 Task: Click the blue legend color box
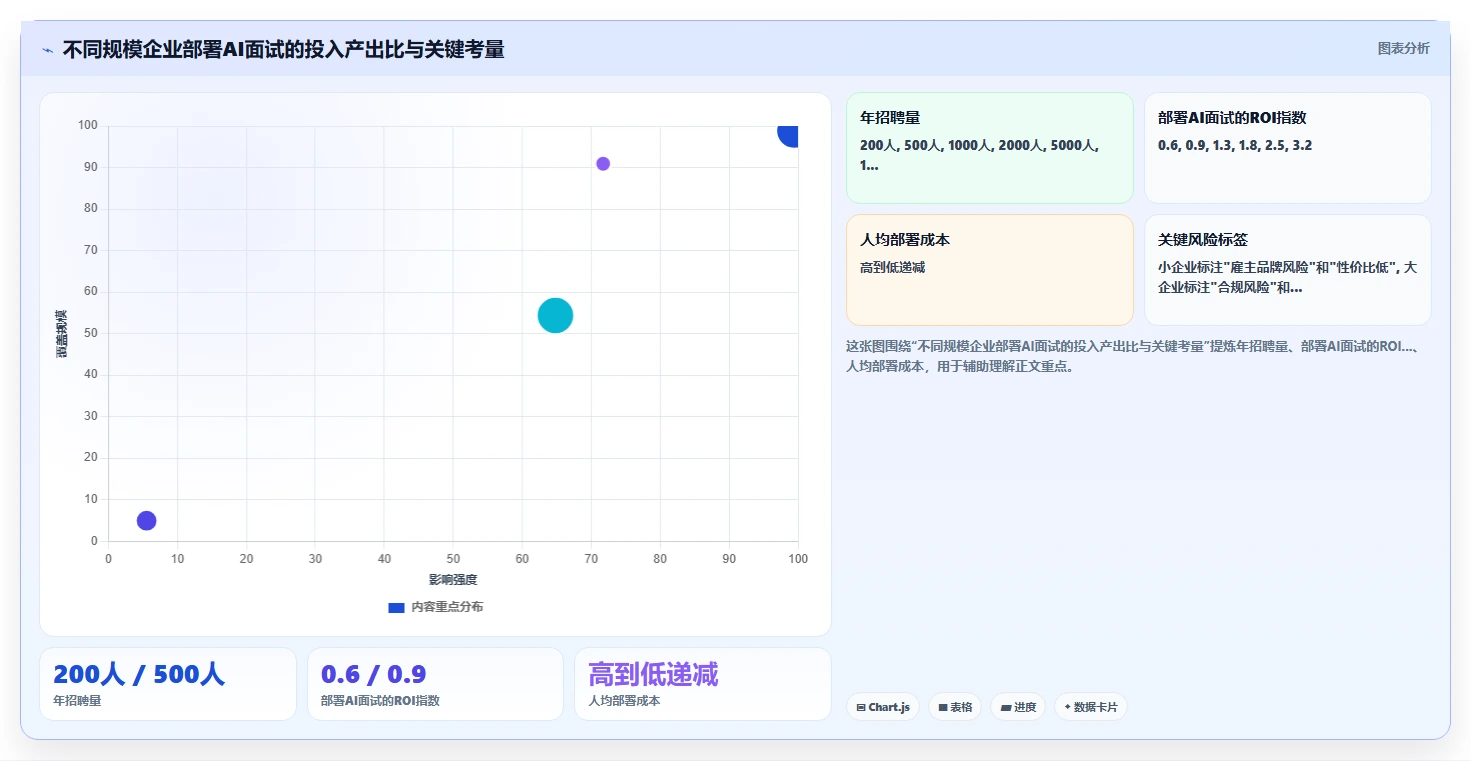point(396,607)
